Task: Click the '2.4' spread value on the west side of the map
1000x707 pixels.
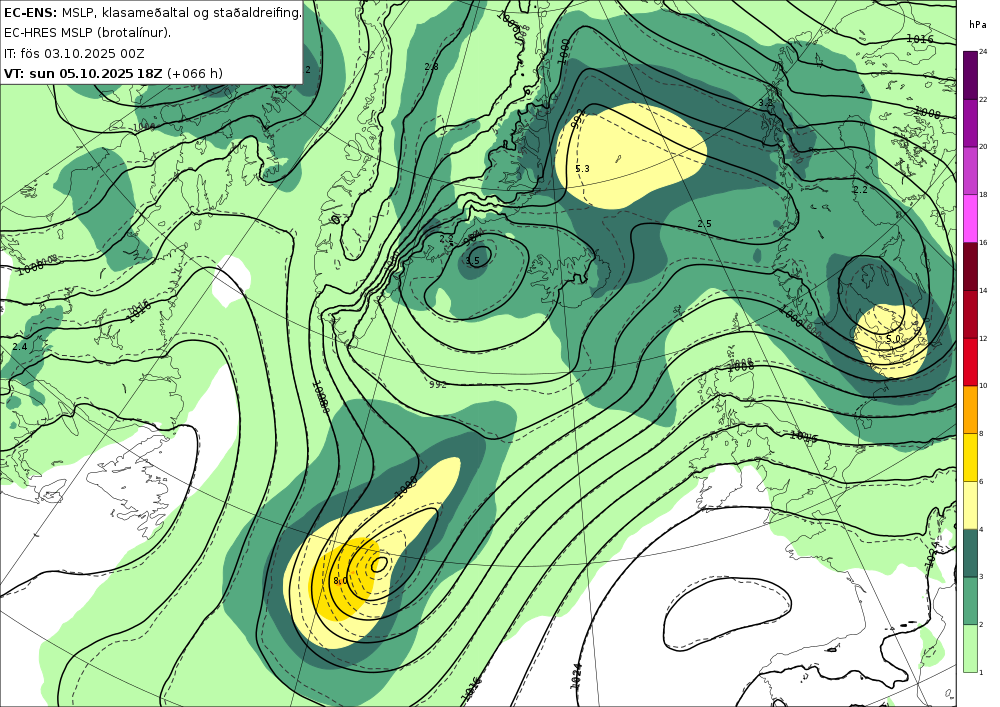Action: pyautogui.click(x=20, y=347)
